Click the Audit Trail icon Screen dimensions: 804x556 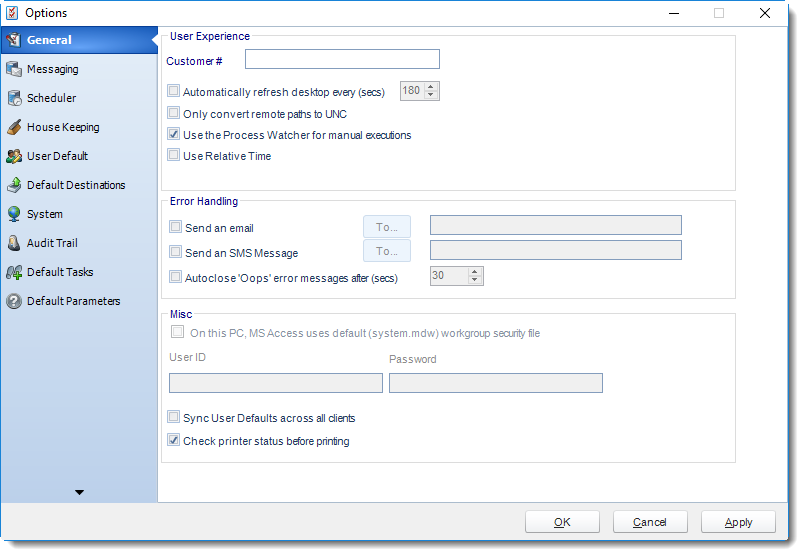[x=14, y=243]
